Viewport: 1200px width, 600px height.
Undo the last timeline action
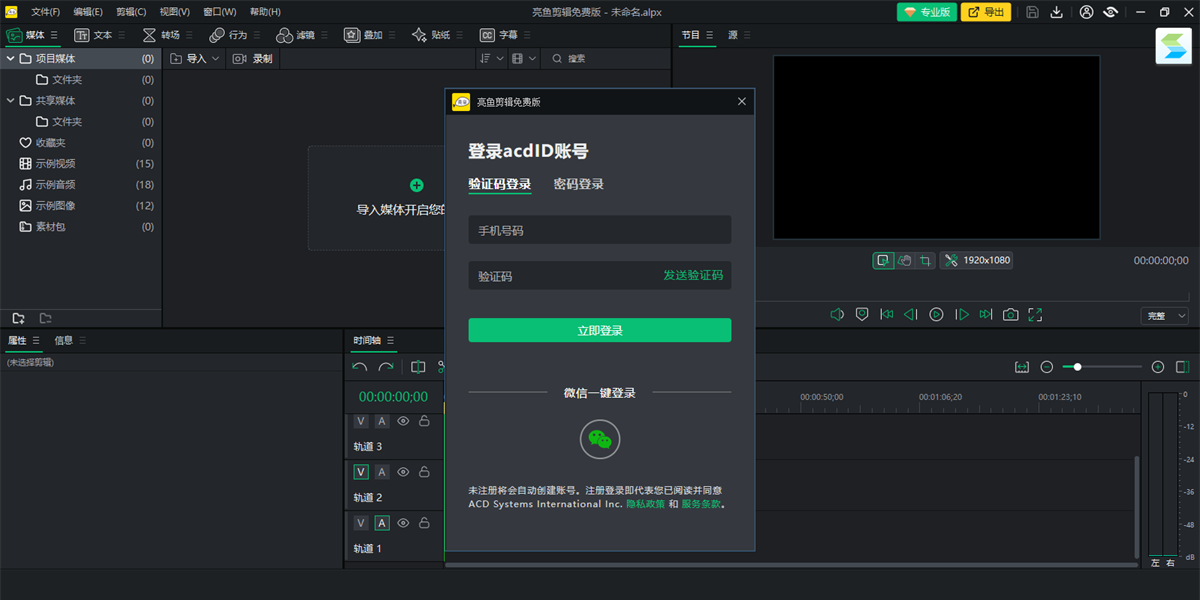(360, 367)
